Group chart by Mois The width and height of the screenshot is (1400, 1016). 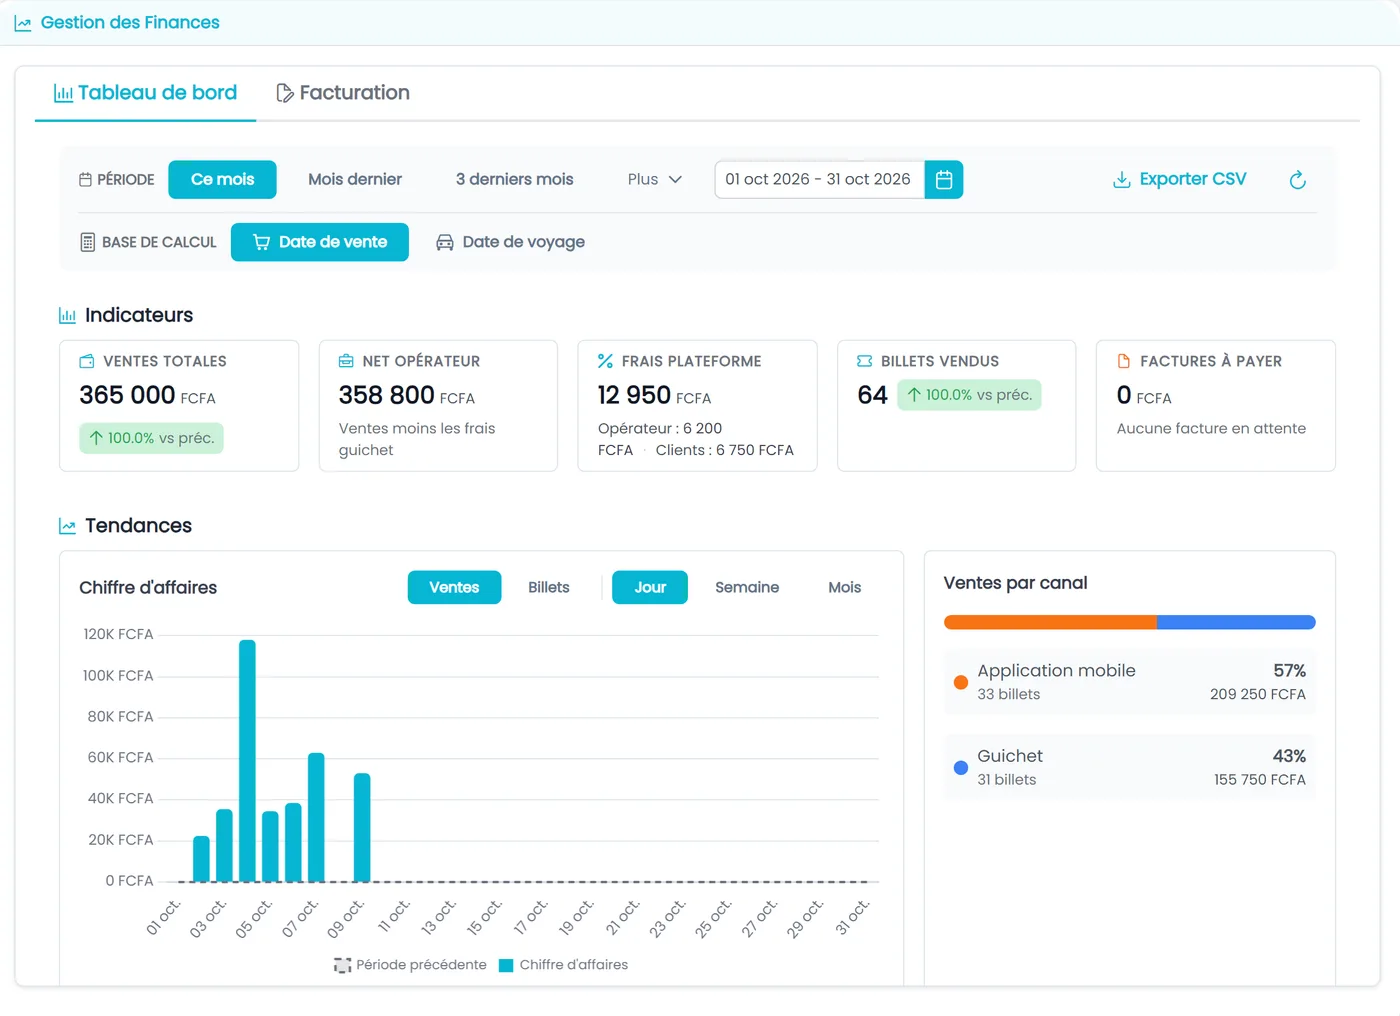(x=845, y=588)
